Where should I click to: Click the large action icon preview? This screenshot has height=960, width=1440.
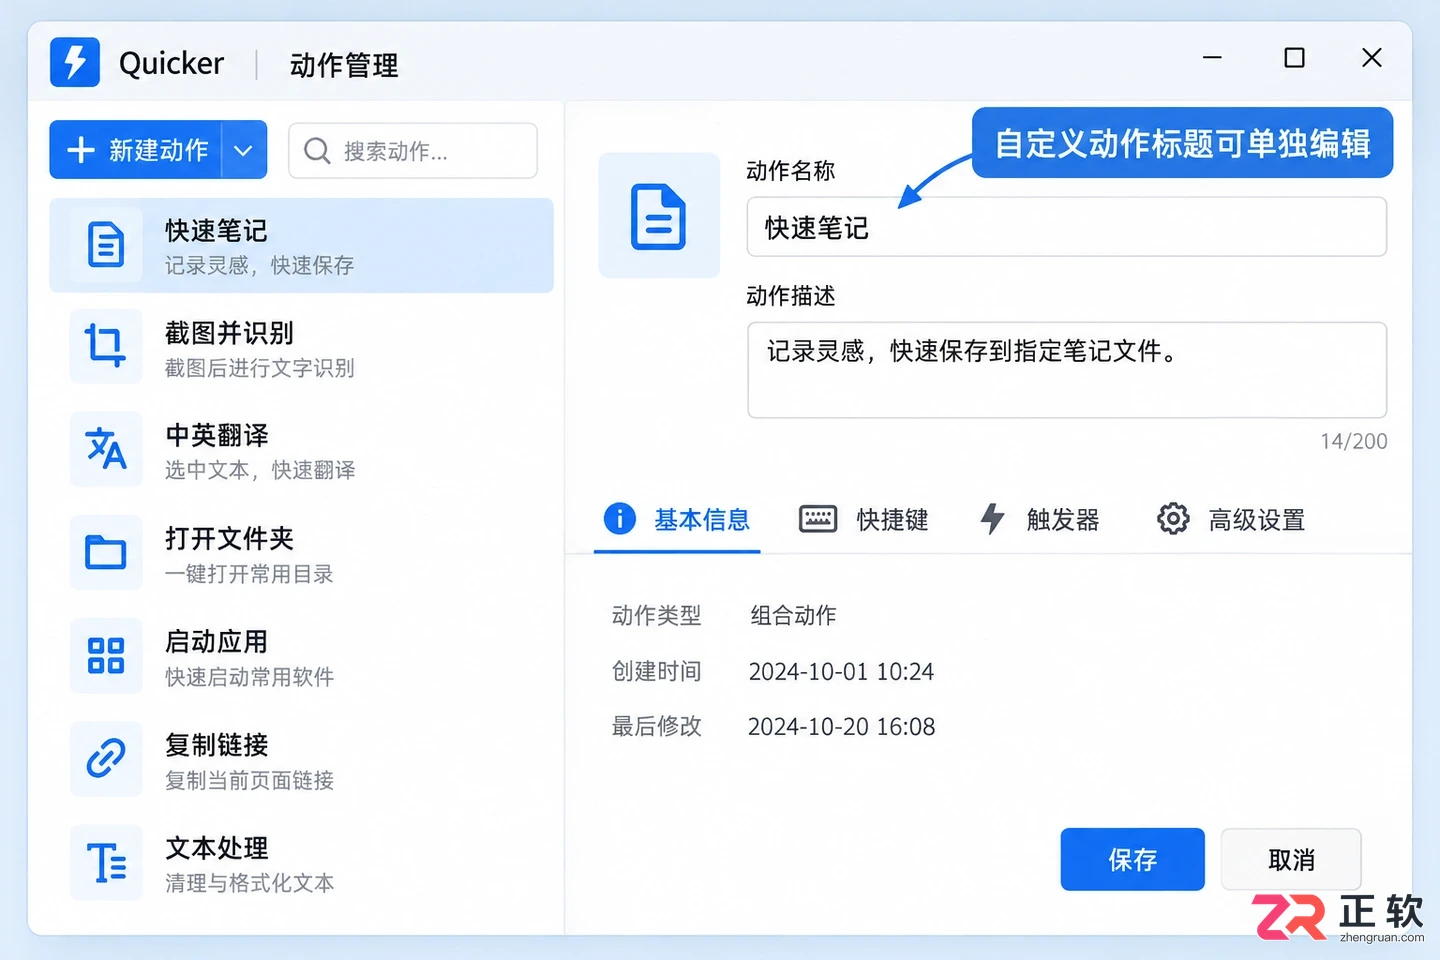659,215
